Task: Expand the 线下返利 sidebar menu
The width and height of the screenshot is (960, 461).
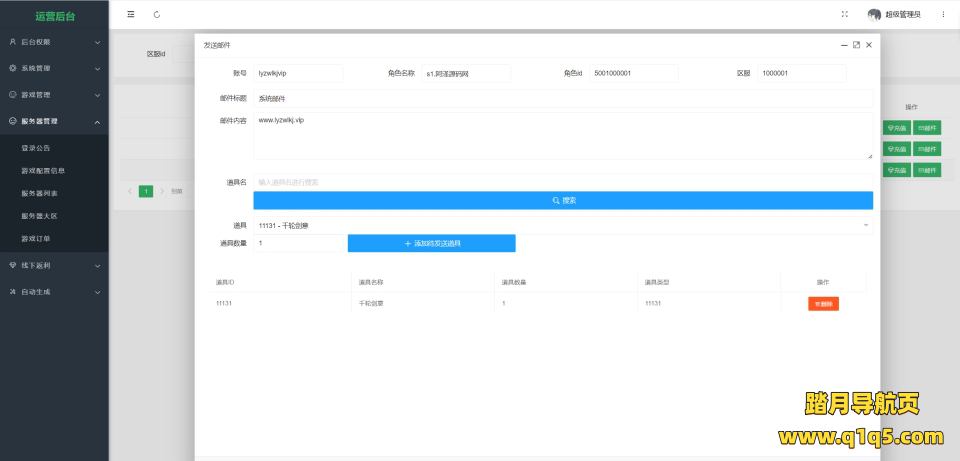Action: [x=54, y=265]
